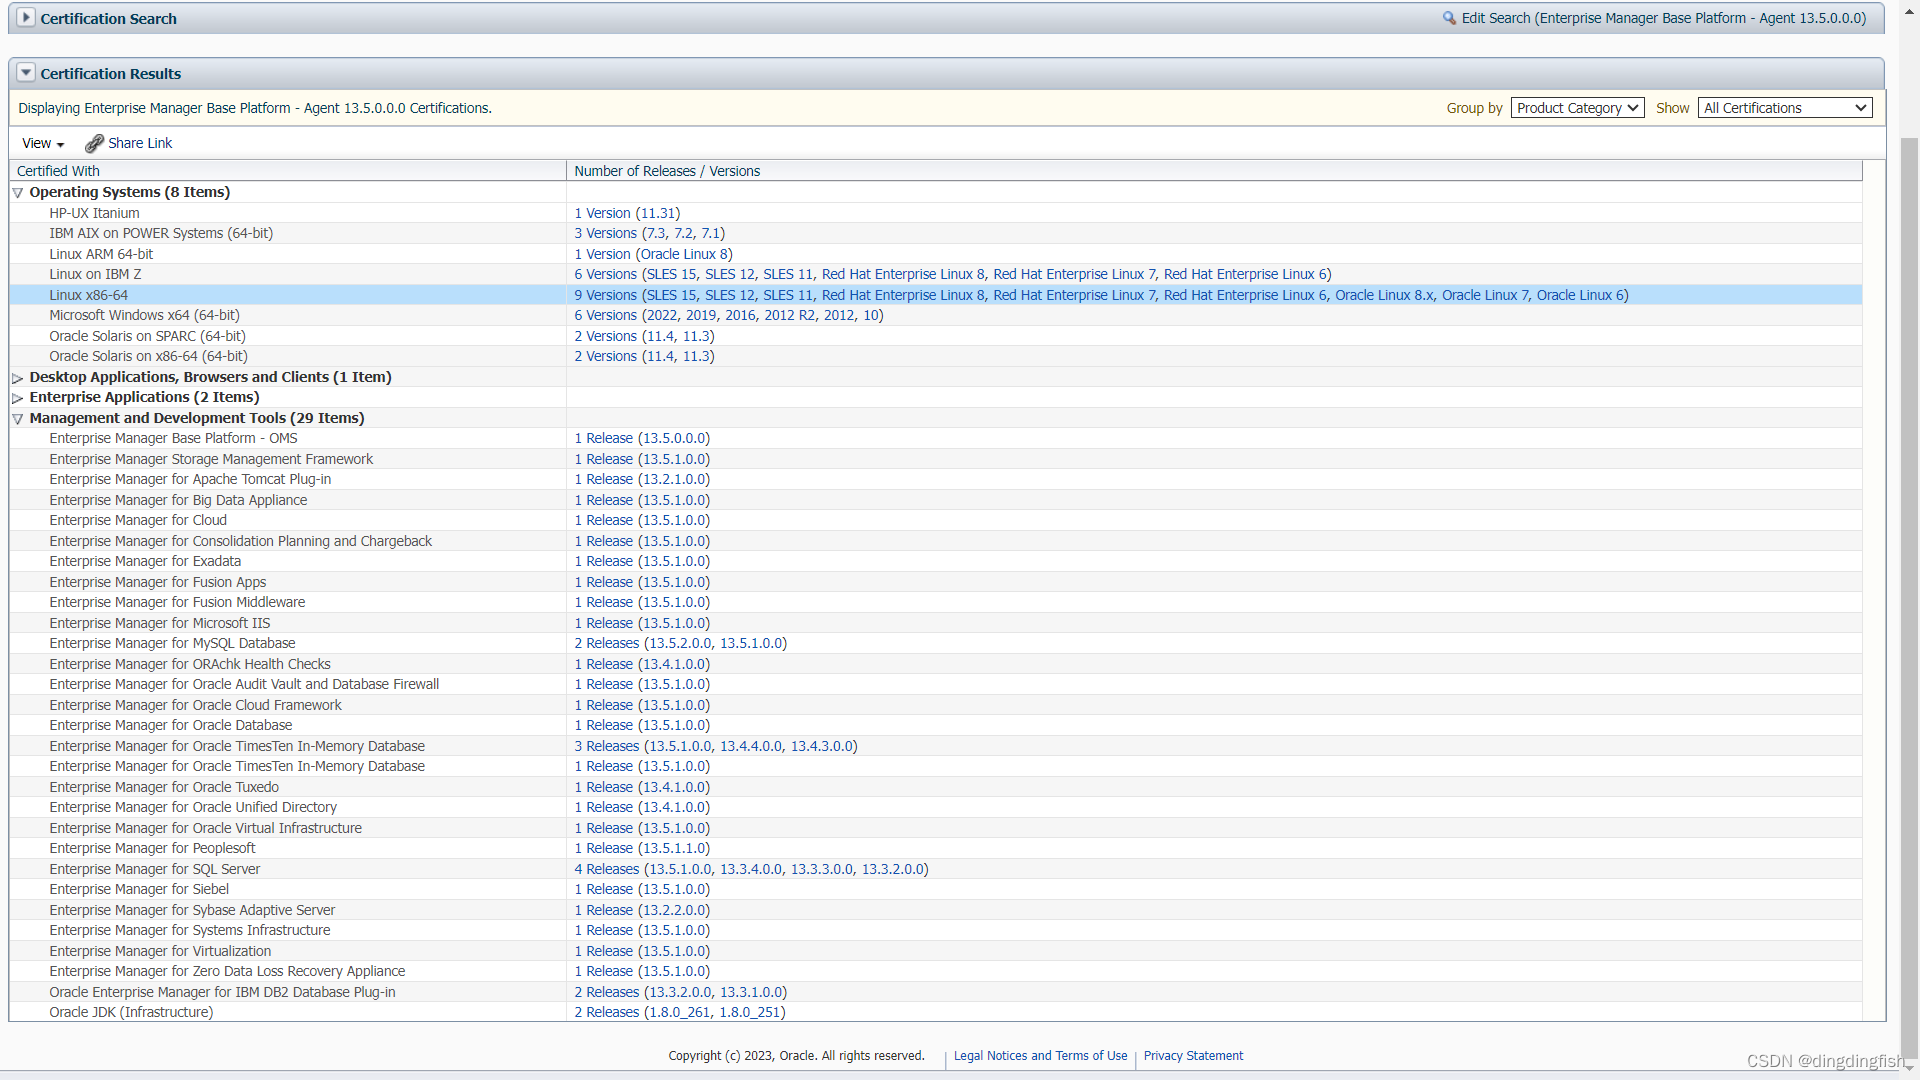Open 13.4.1.0.0 release for Oracle Unified Directory
This screenshot has height=1080, width=1920.
673,807
